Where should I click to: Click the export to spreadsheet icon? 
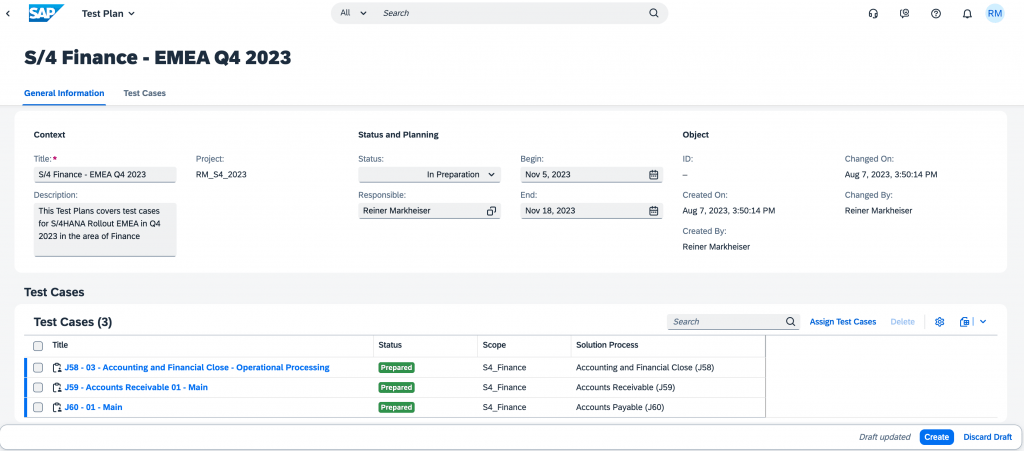click(x=965, y=322)
